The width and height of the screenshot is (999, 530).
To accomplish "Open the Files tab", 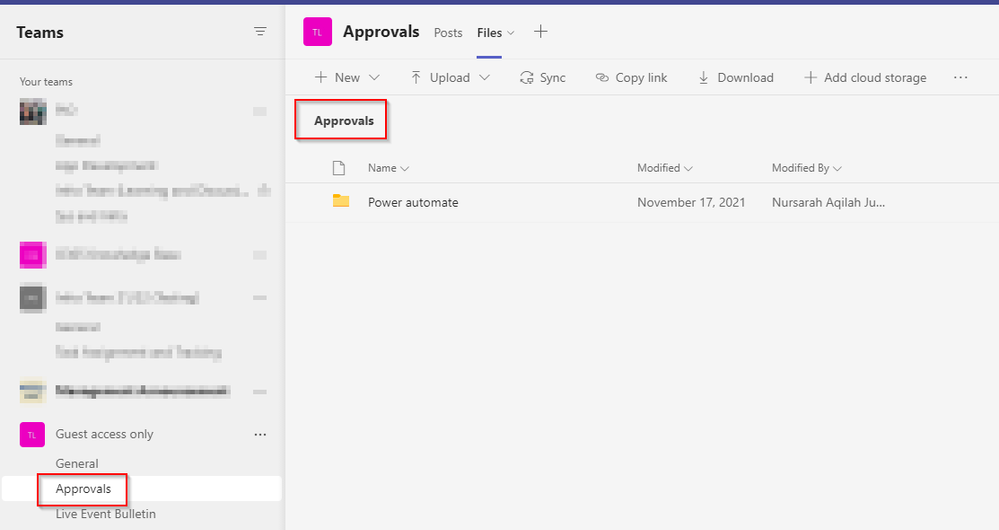I will [x=489, y=32].
